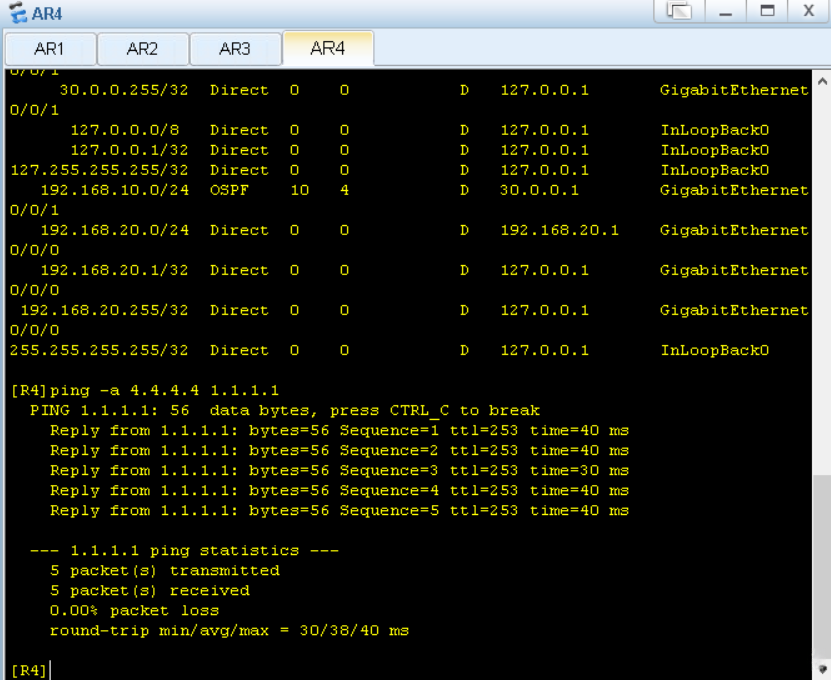Close the AR4 terminal window
Viewport: 831px width, 680px height.
pyautogui.click(x=809, y=11)
